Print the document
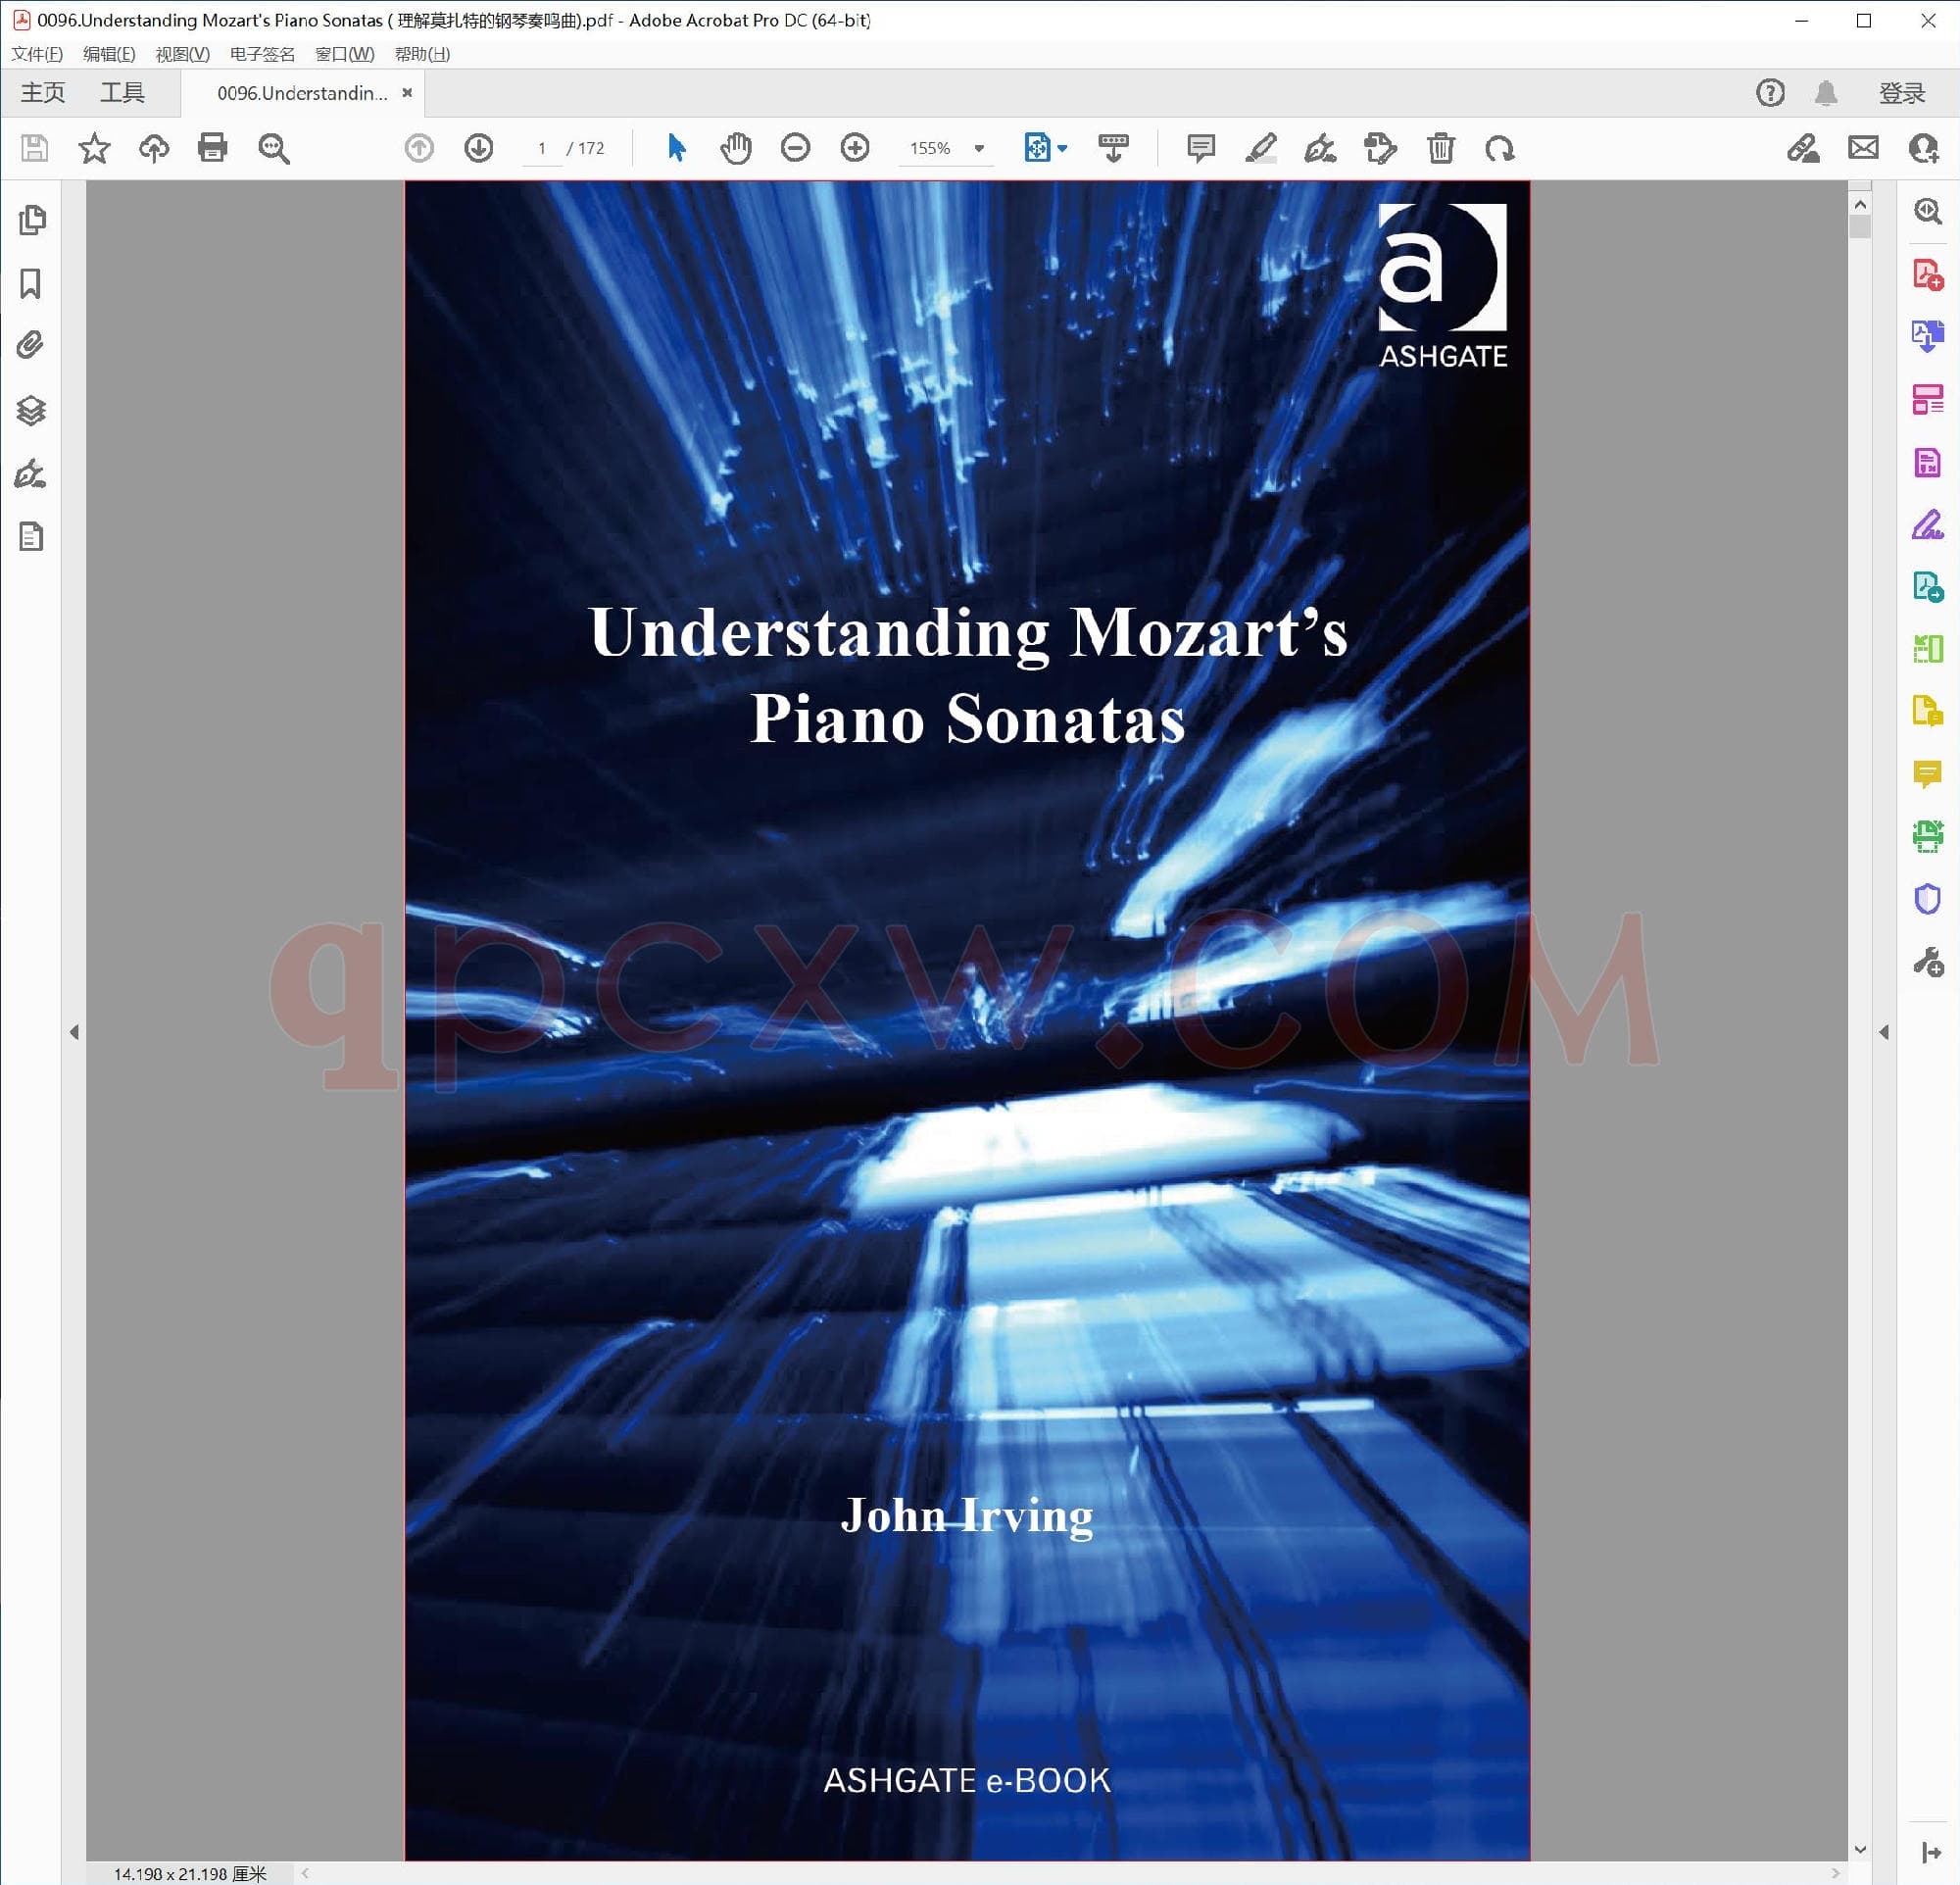This screenshot has width=1960, height=1885. click(x=213, y=148)
